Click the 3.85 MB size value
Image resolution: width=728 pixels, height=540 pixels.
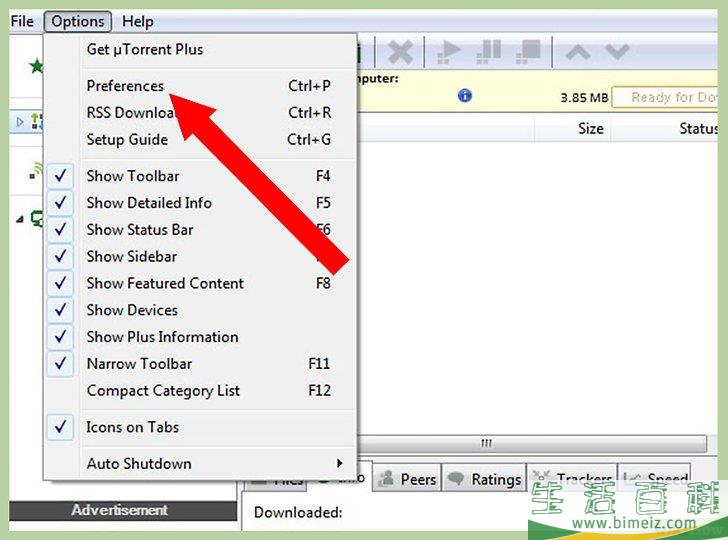point(584,98)
